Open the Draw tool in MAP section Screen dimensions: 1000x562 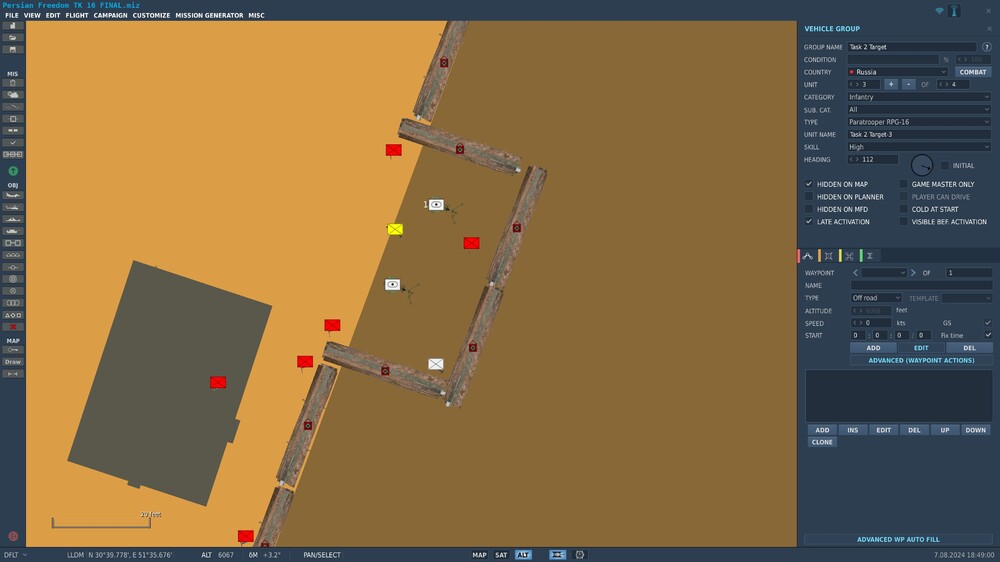[13, 362]
